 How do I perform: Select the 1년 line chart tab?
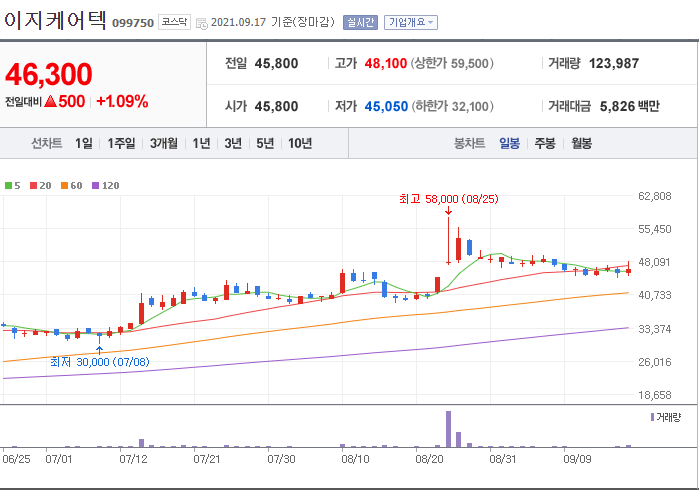click(201, 144)
